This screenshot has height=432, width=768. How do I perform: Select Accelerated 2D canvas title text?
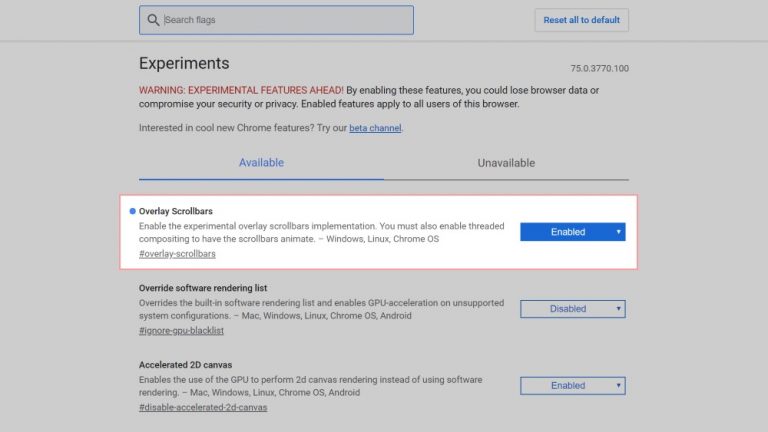(185, 365)
